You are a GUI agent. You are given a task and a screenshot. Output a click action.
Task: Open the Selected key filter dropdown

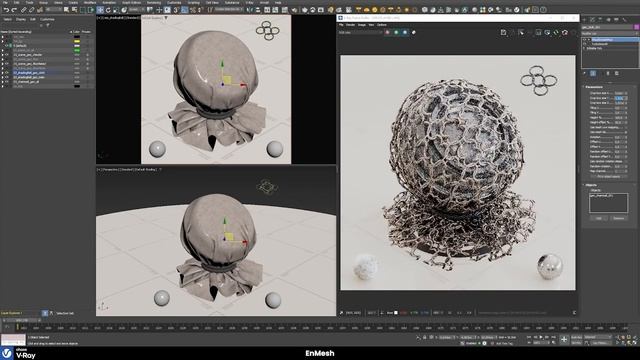(598, 337)
